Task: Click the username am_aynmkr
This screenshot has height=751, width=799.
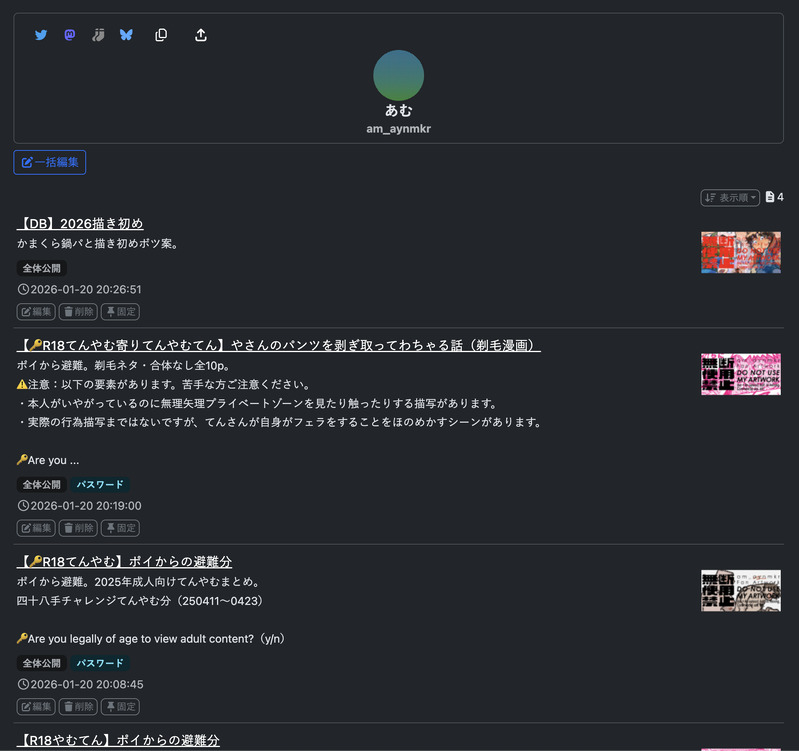Action: [398, 129]
